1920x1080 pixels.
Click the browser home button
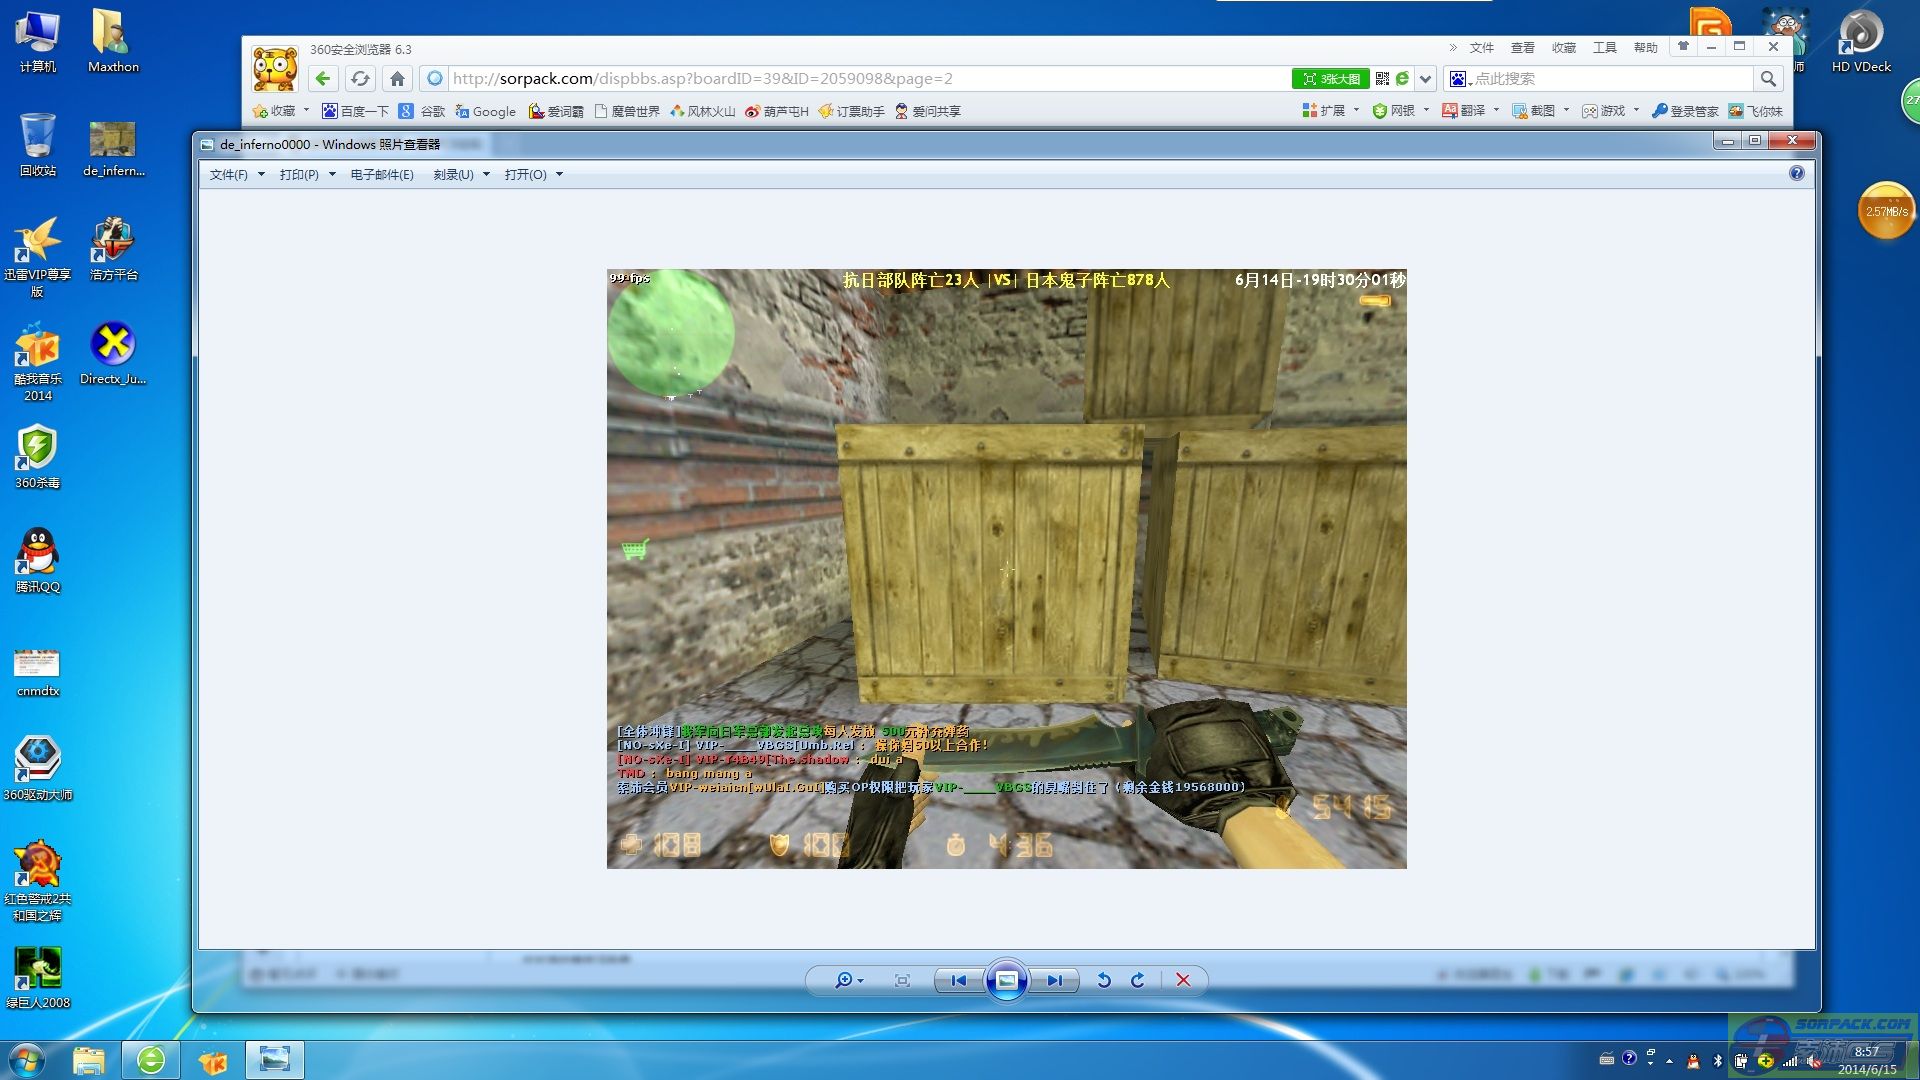(x=397, y=78)
